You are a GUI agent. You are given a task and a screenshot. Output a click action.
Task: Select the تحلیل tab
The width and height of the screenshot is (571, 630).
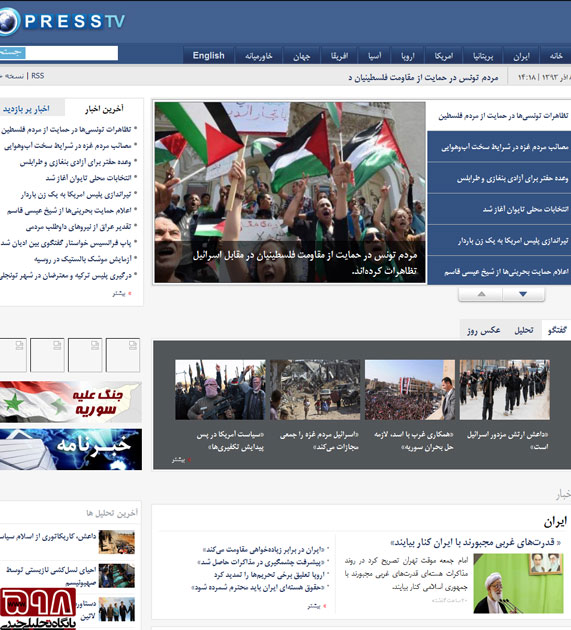tap(524, 330)
